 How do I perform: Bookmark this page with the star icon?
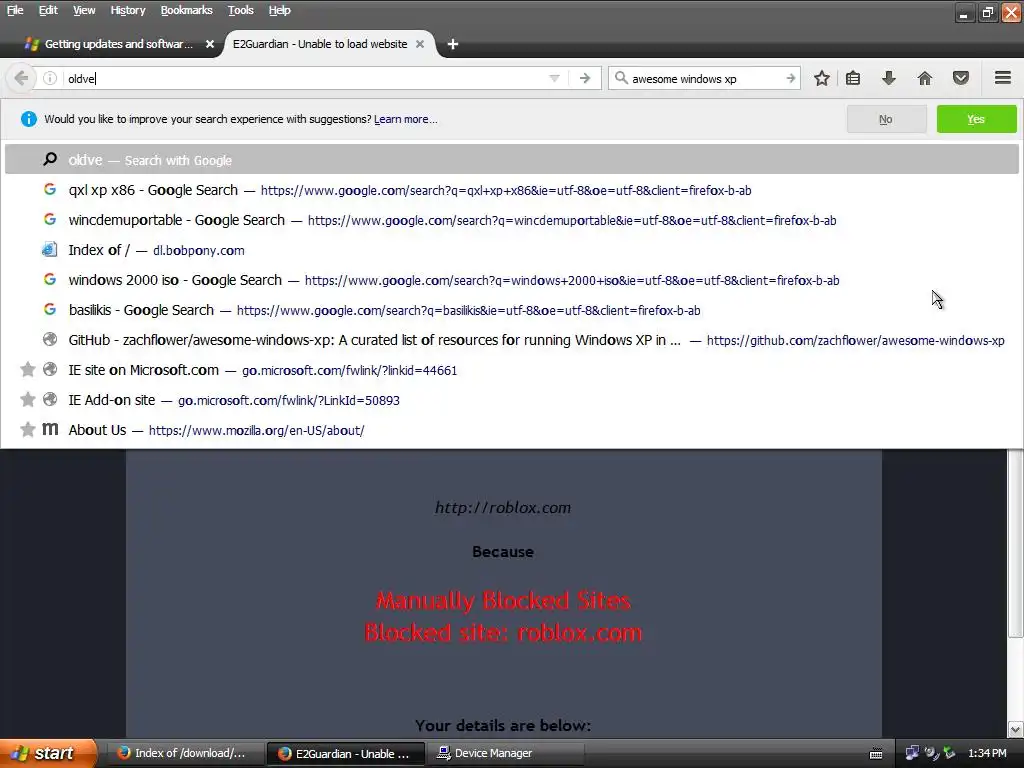point(822,78)
